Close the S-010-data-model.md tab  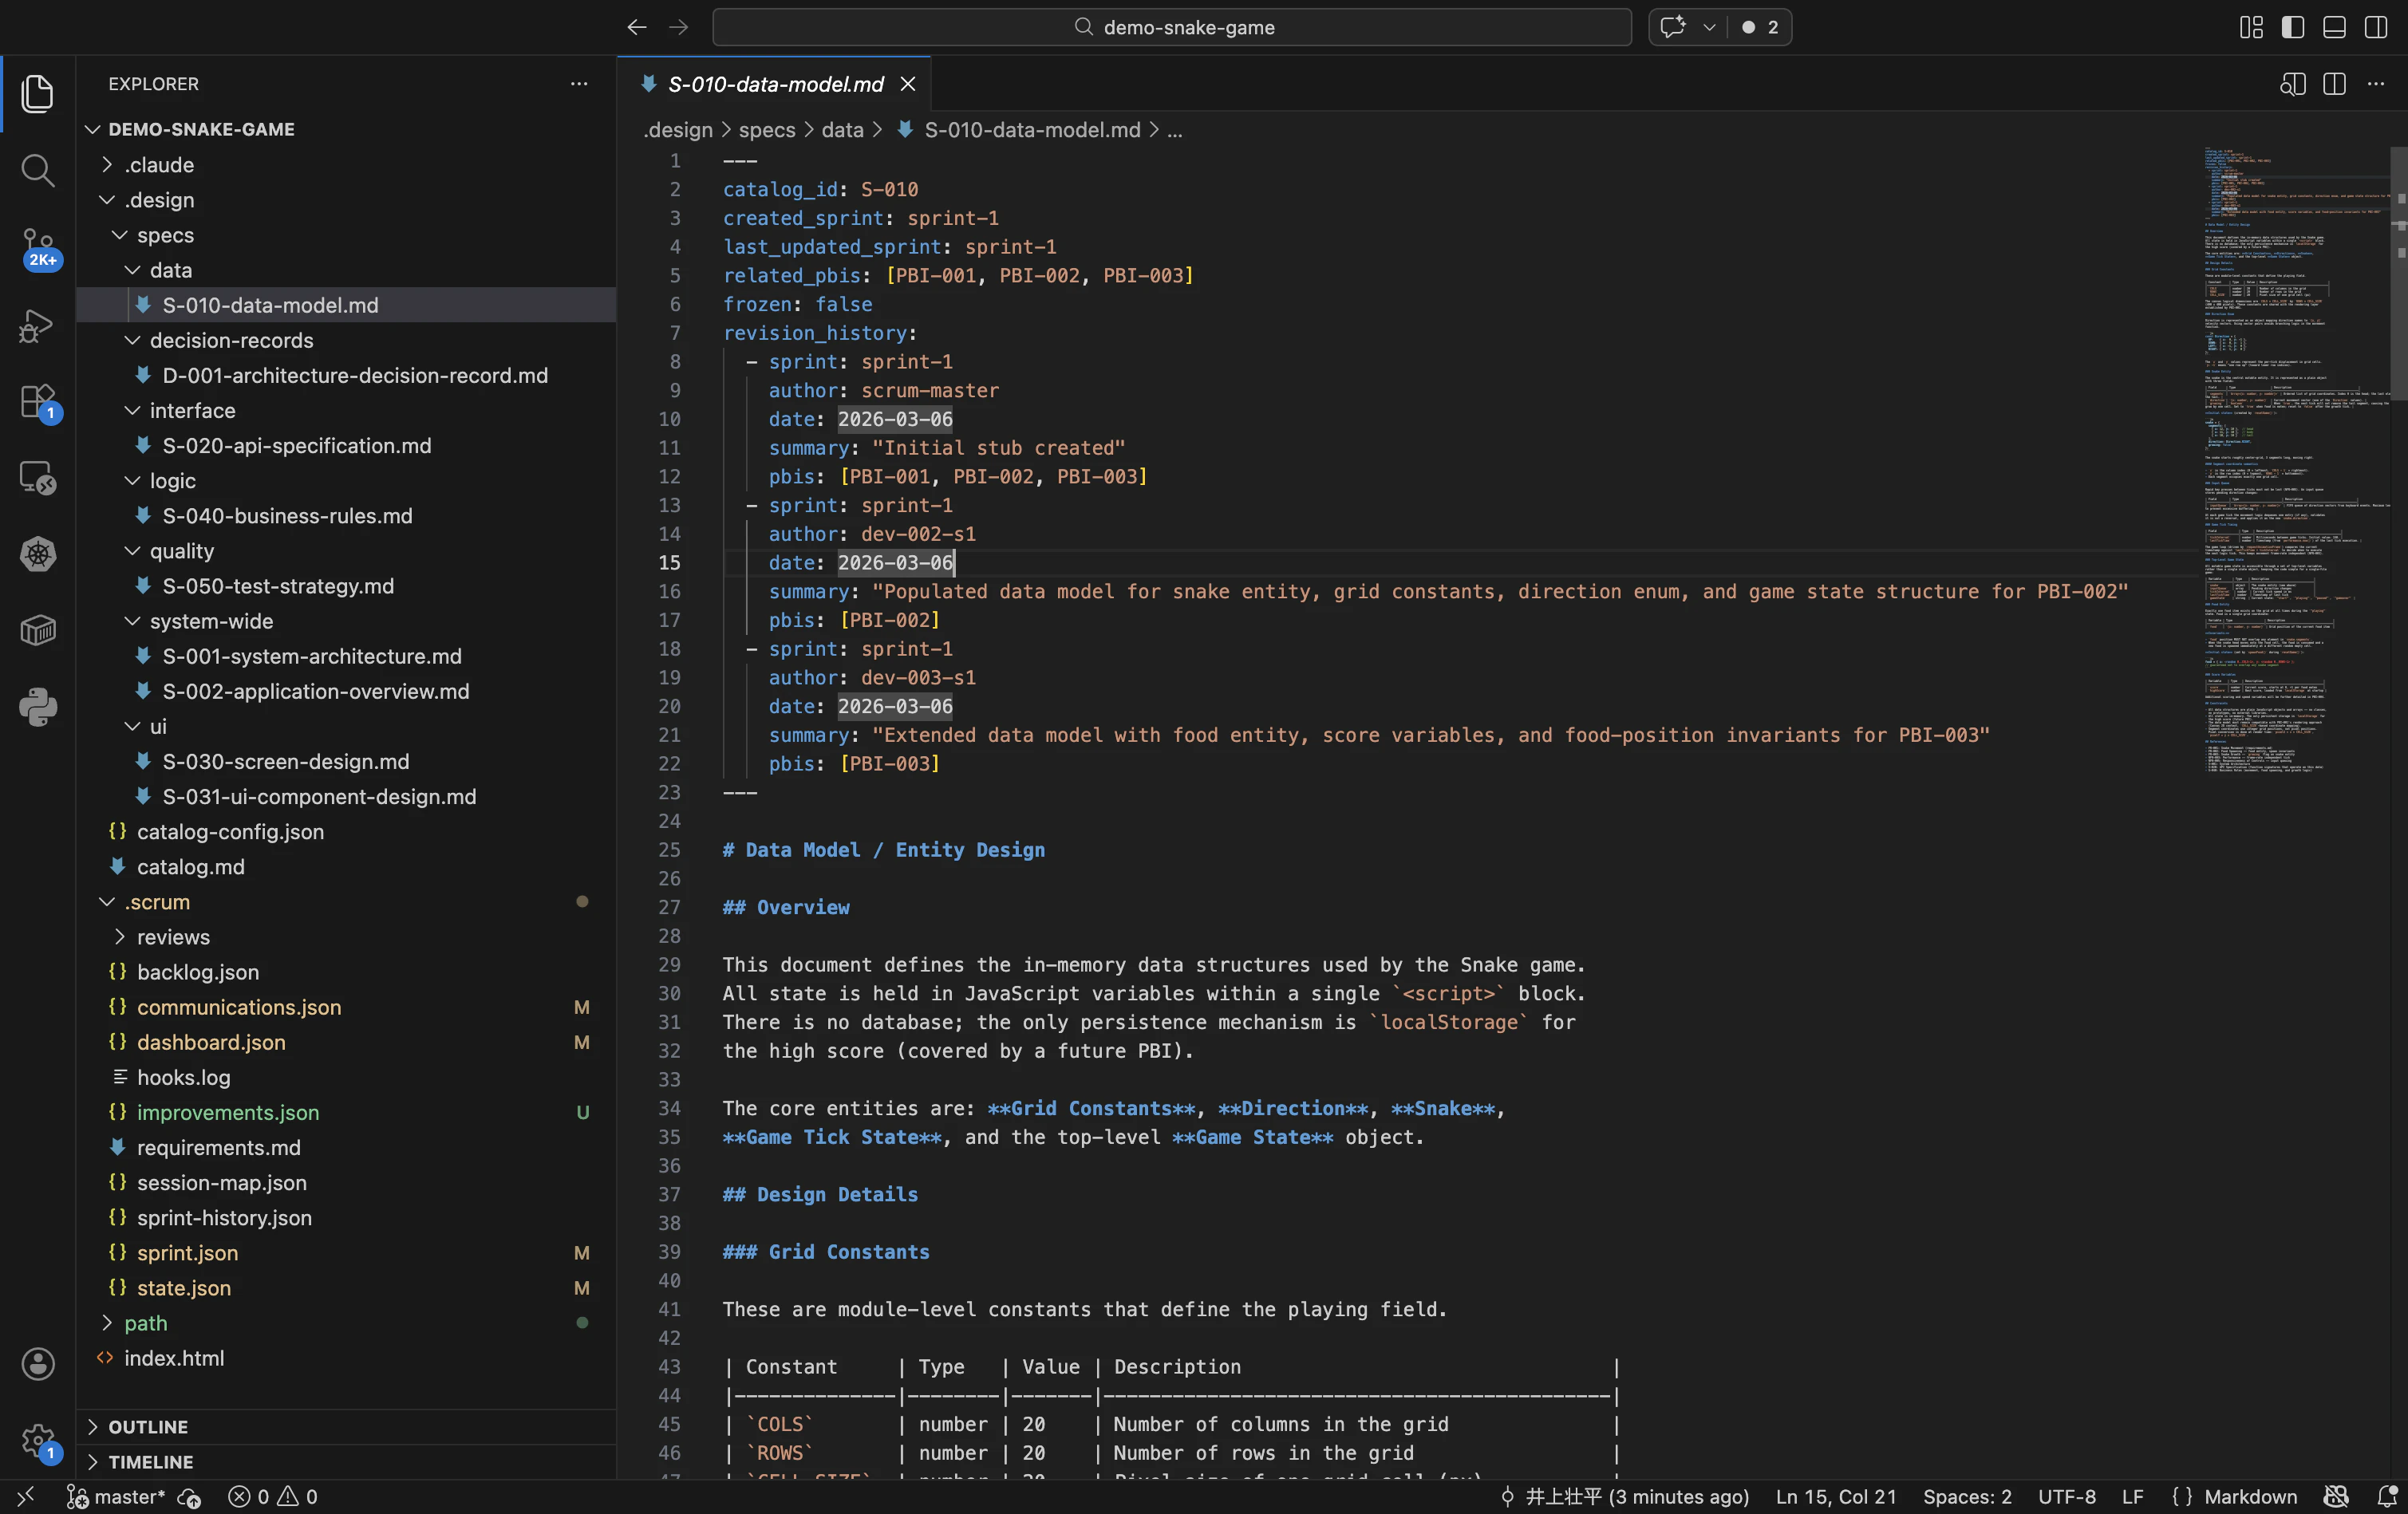908,84
